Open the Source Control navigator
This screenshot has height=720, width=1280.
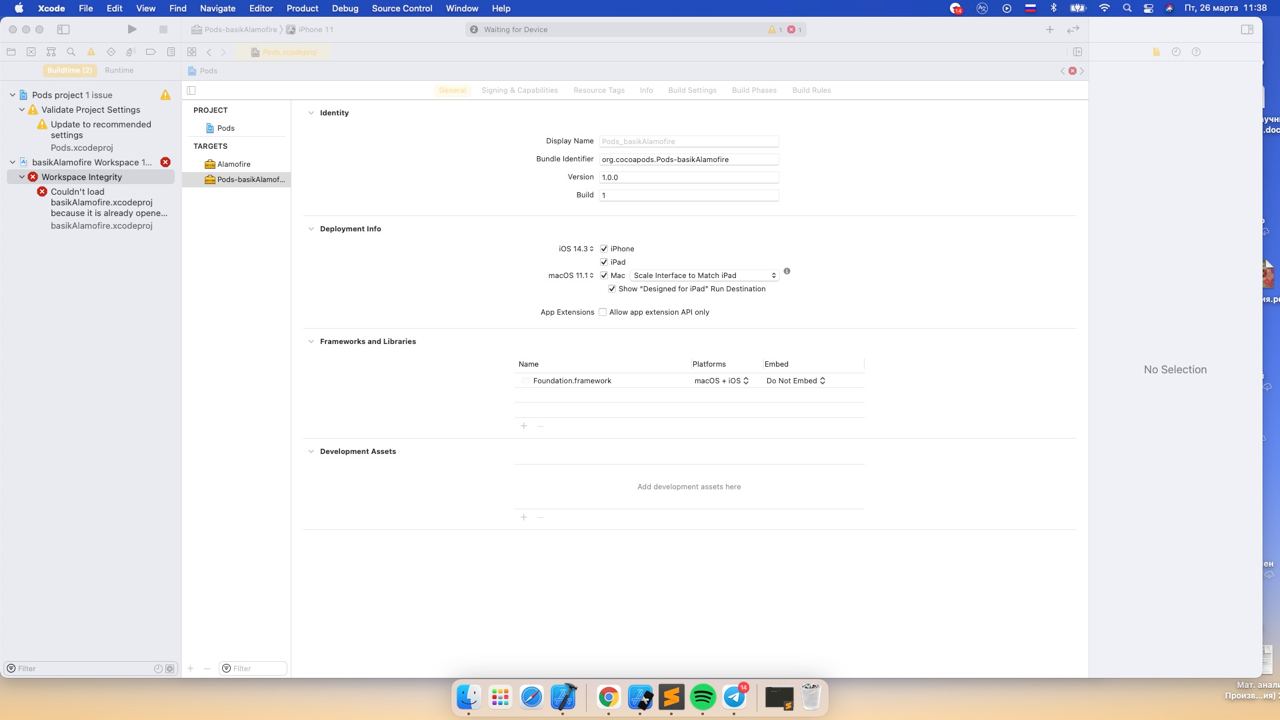tap(31, 52)
